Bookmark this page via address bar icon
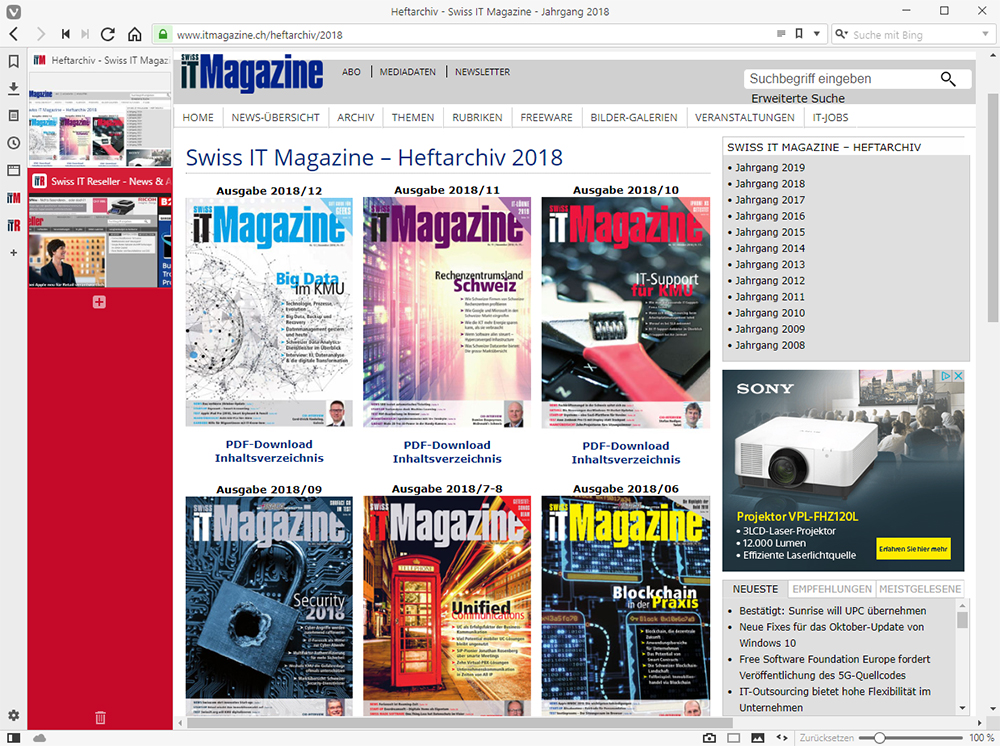Viewport: 1000px width, 746px height. pyautogui.click(x=798, y=34)
